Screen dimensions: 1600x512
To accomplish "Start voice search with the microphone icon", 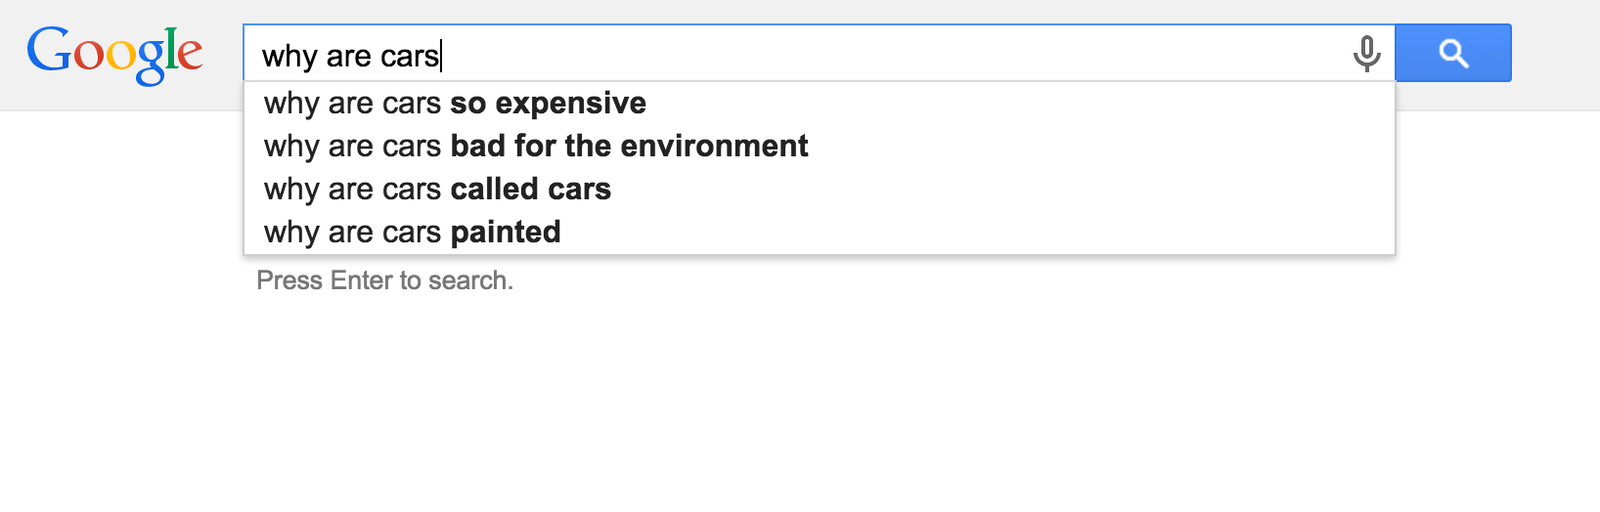I will click(1366, 53).
